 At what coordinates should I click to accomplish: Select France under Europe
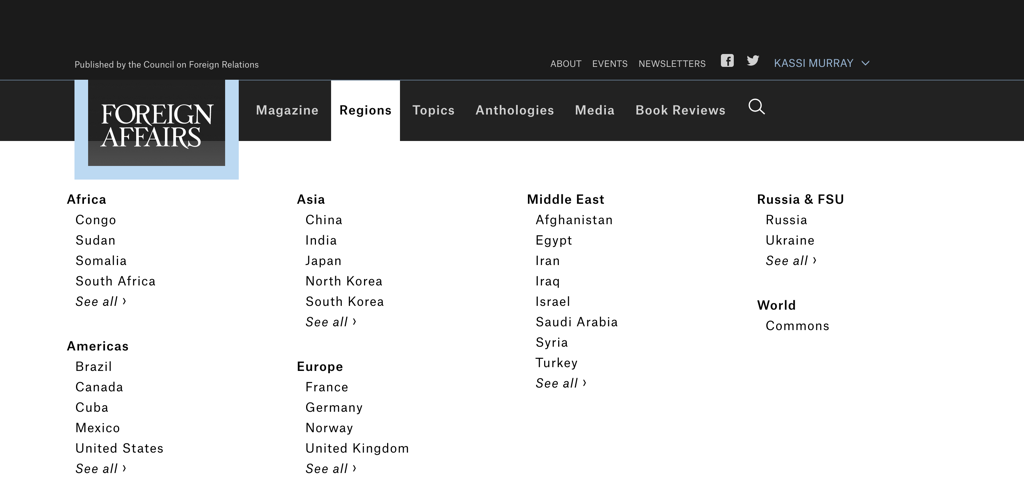[x=327, y=387]
